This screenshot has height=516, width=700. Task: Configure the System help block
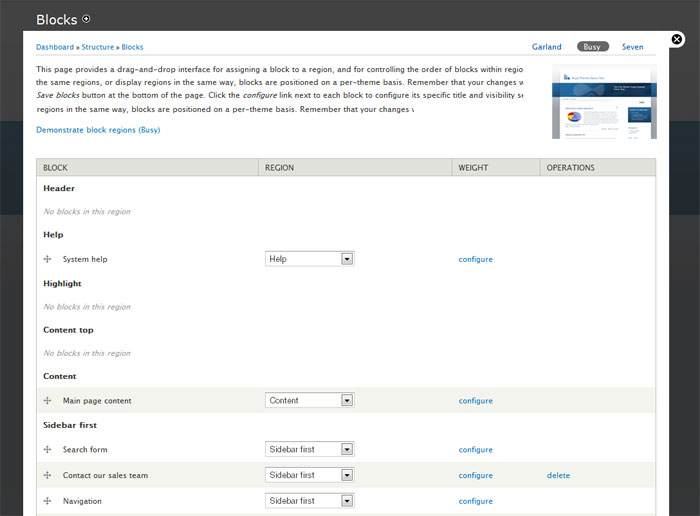point(475,259)
